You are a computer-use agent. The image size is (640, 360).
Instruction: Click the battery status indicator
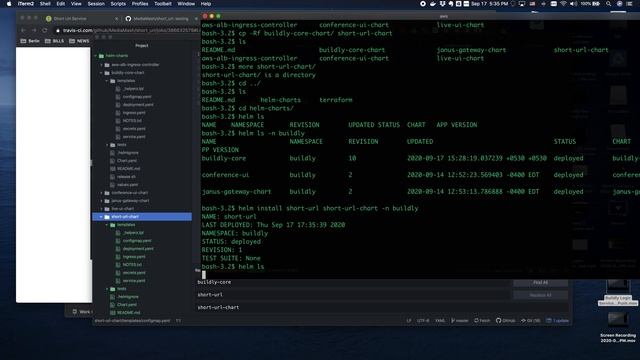[x=590, y=4]
